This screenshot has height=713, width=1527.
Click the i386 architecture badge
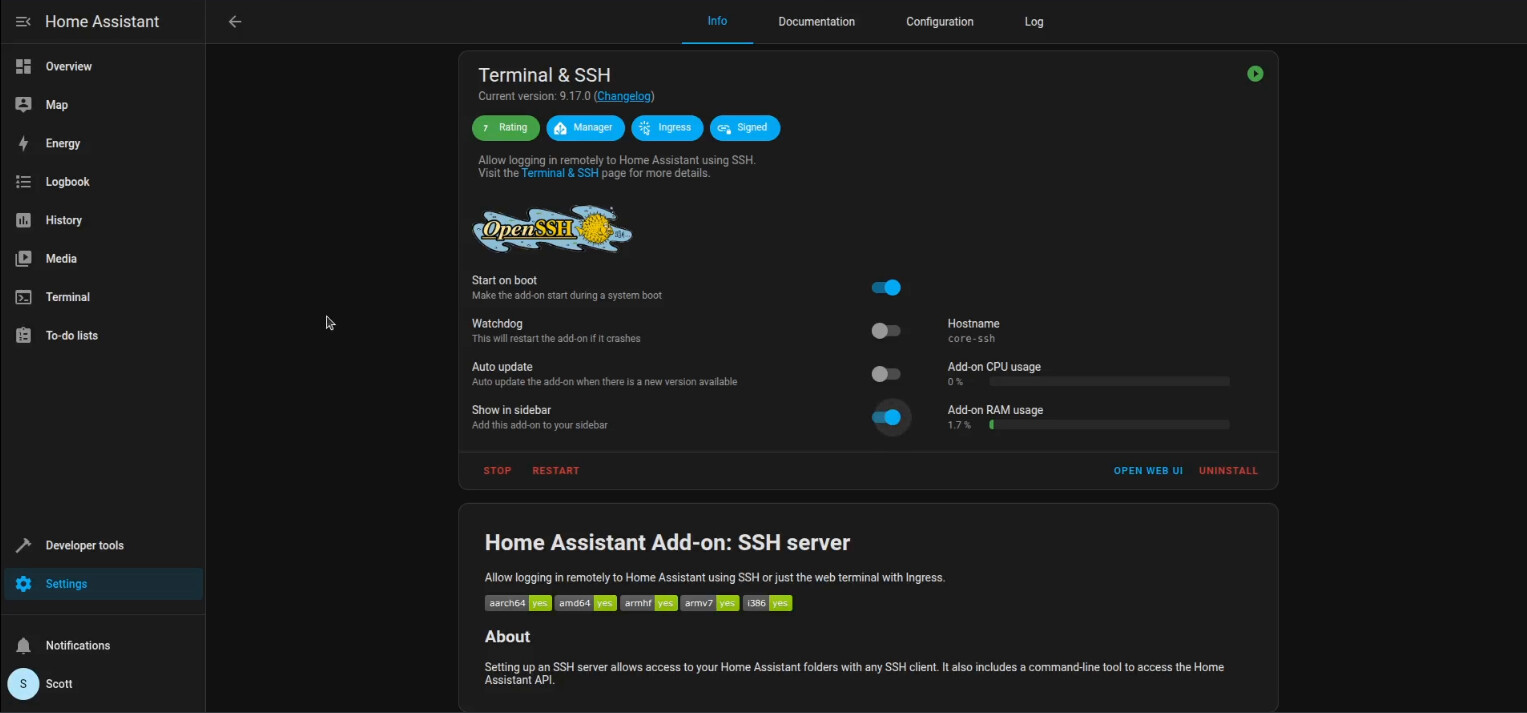tap(768, 603)
